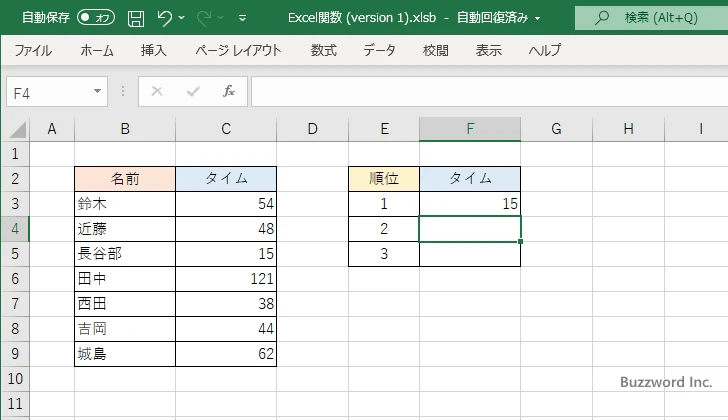Select the cell containing 田中
Image resolution: width=728 pixels, height=420 pixels.
125,279
